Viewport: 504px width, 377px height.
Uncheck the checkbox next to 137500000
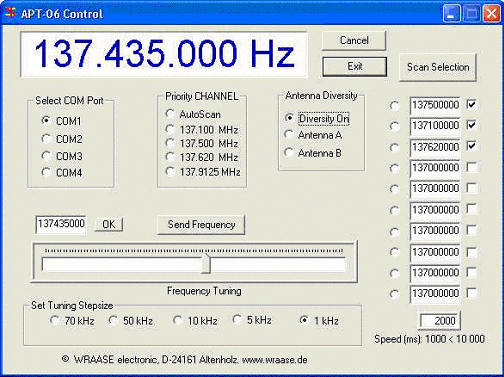(x=472, y=104)
